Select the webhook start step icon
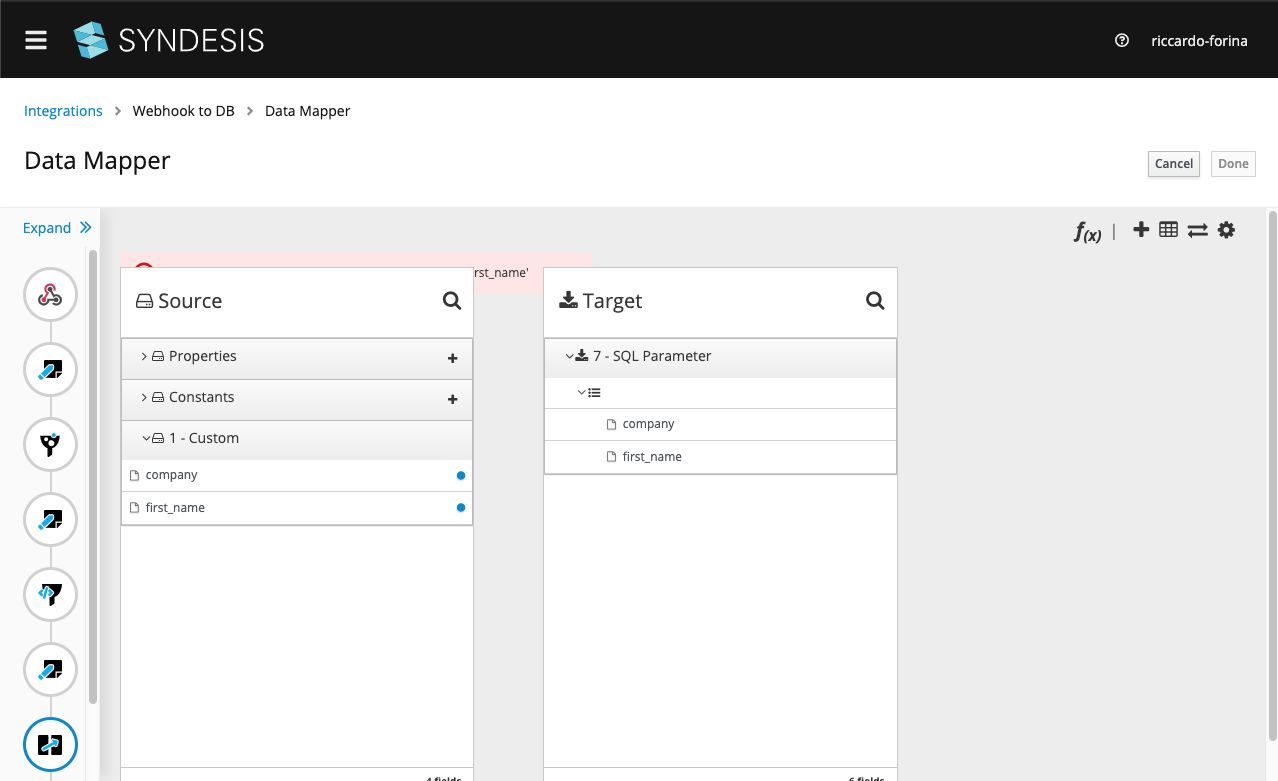Viewport: 1278px width, 781px height. click(50, 295)
